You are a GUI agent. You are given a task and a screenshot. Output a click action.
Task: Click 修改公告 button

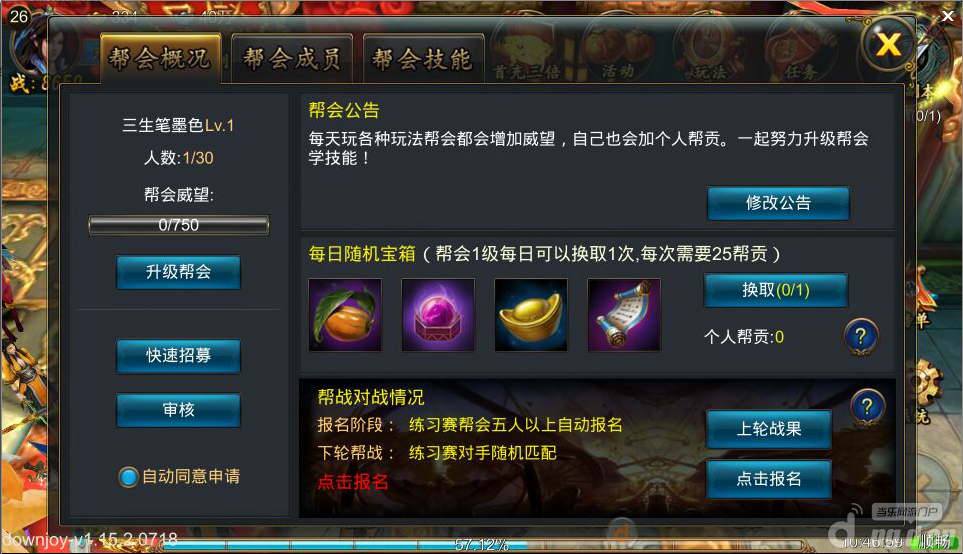(x=778, y=203)
